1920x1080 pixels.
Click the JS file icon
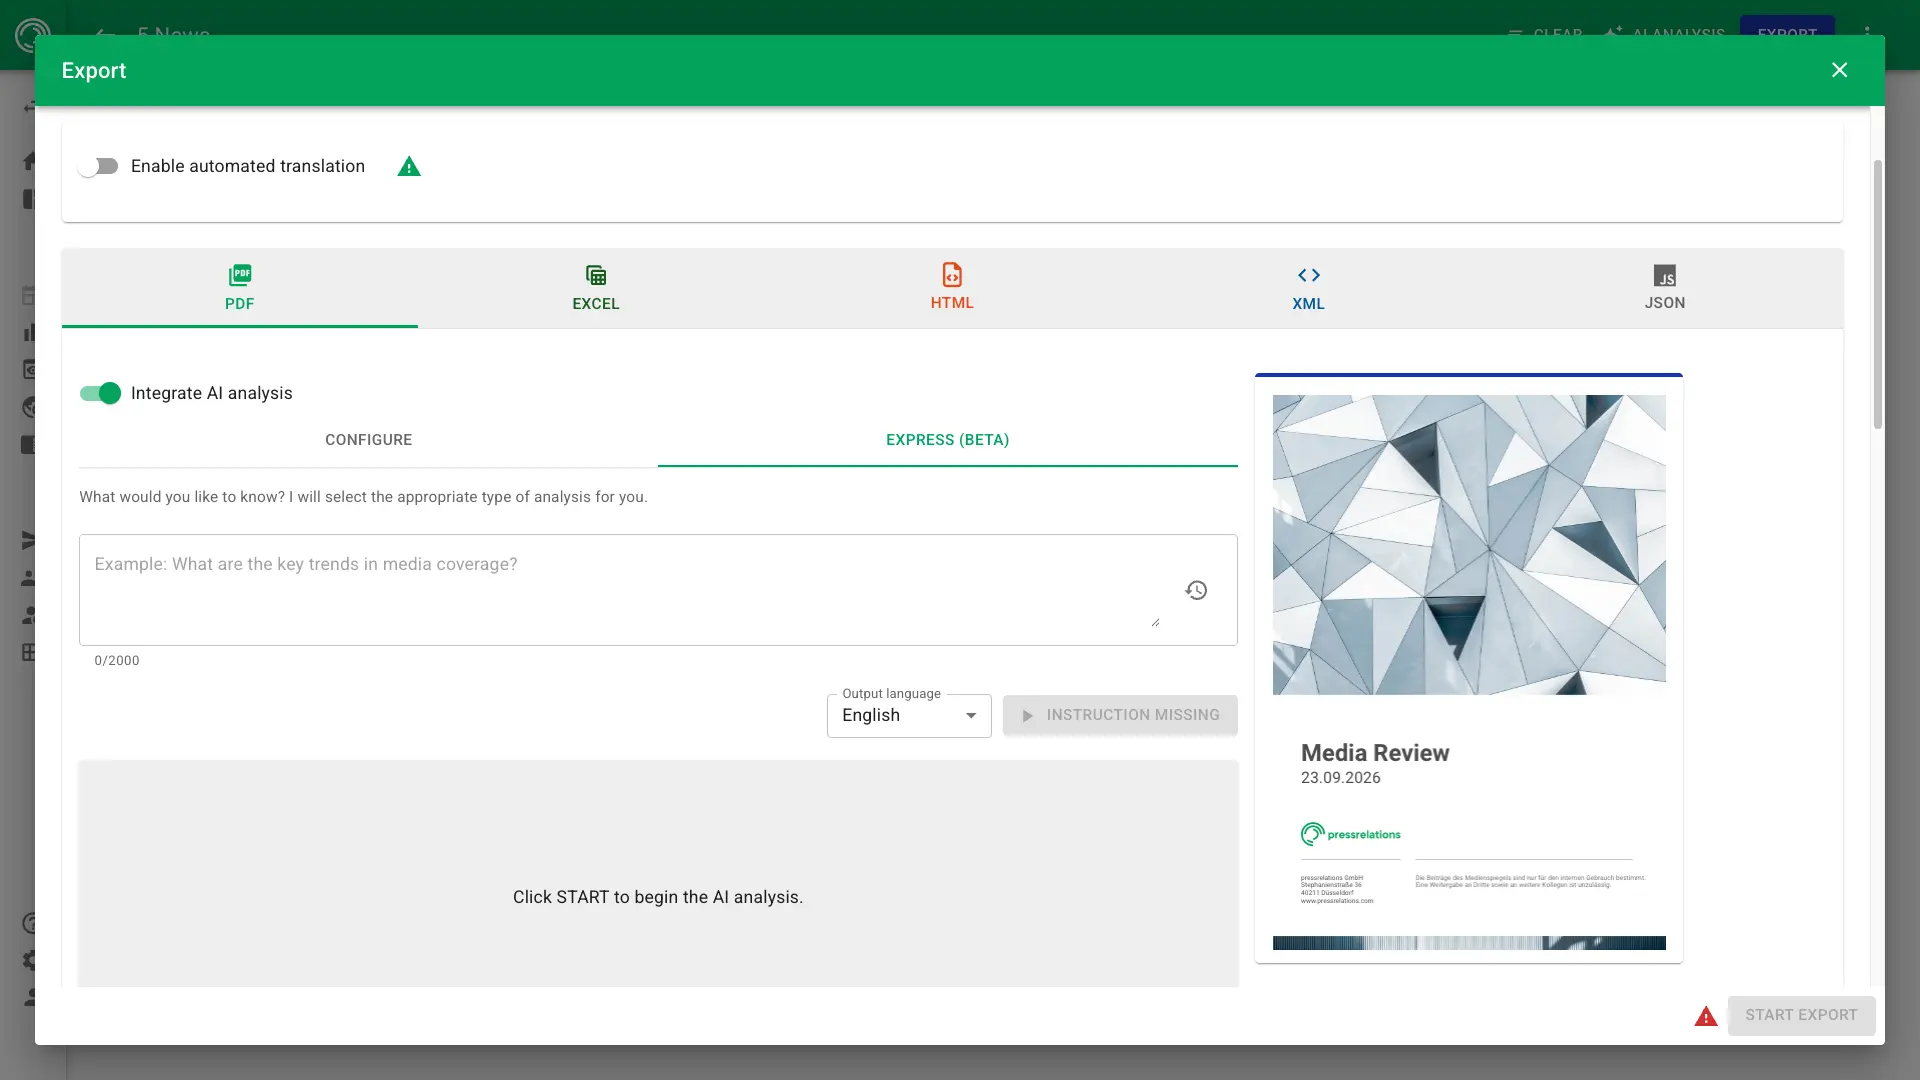pos(1665,275)
